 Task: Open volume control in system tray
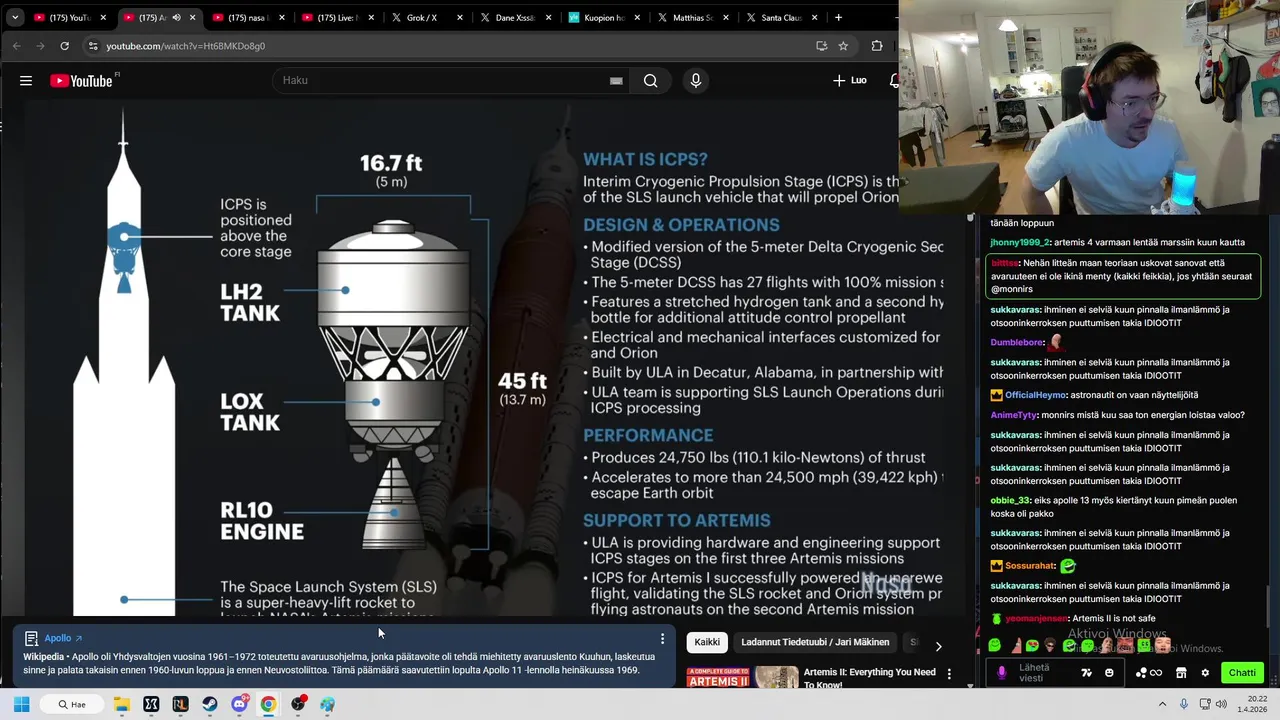click(x=1222, y=704)
